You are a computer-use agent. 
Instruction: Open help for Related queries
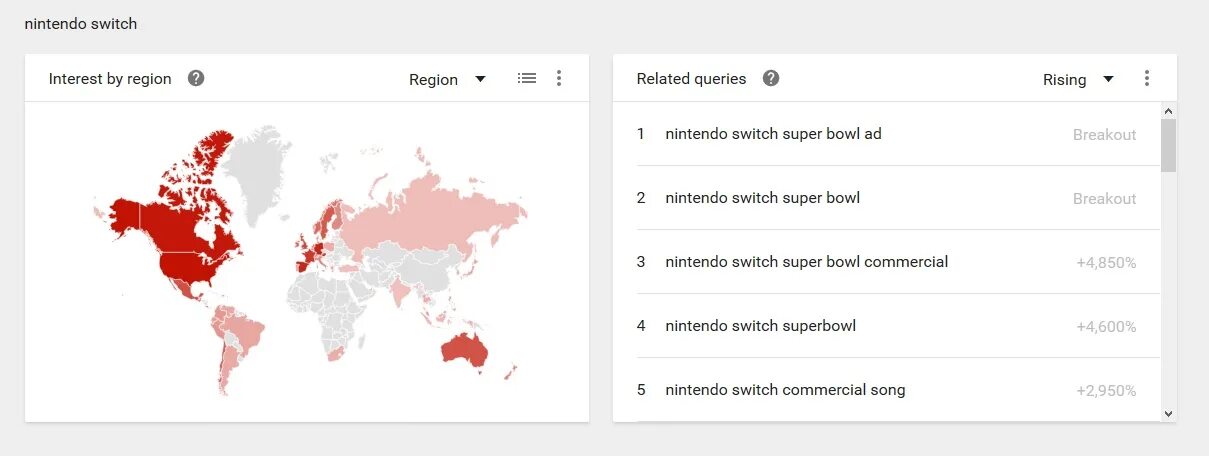771,78
